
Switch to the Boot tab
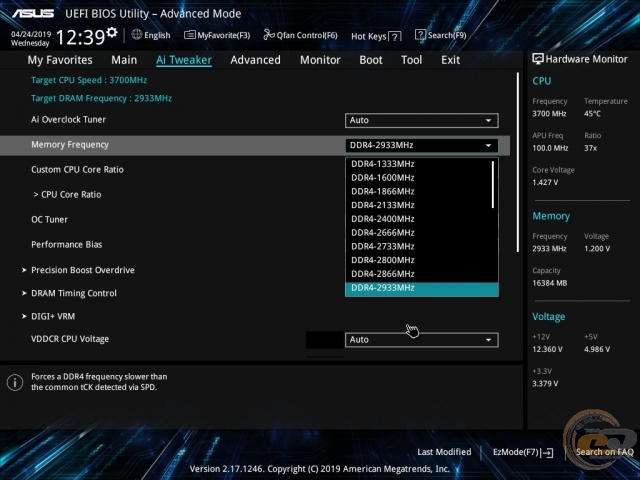[371, 60]
